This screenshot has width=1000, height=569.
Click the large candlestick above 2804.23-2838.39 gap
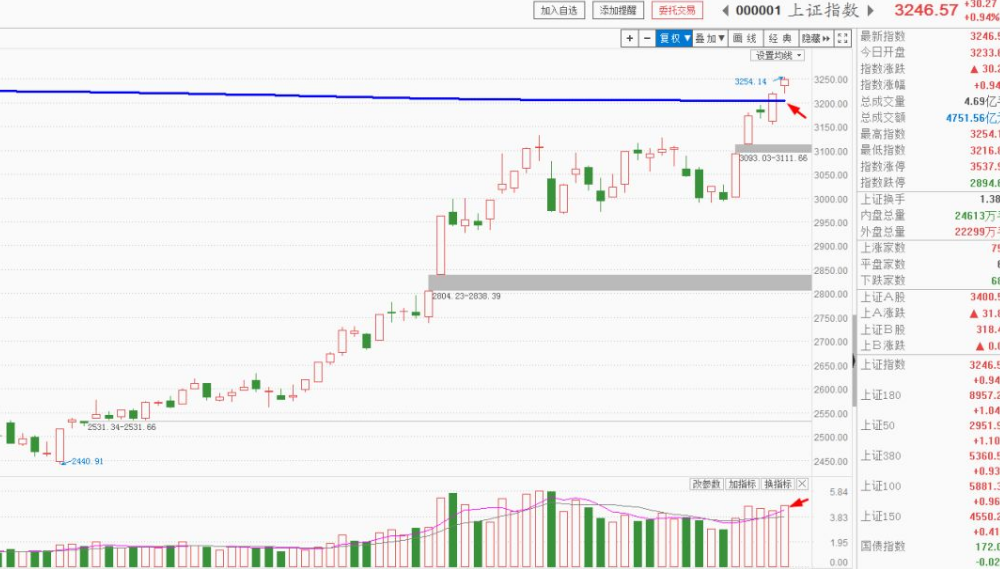click(x=441, y=245)
